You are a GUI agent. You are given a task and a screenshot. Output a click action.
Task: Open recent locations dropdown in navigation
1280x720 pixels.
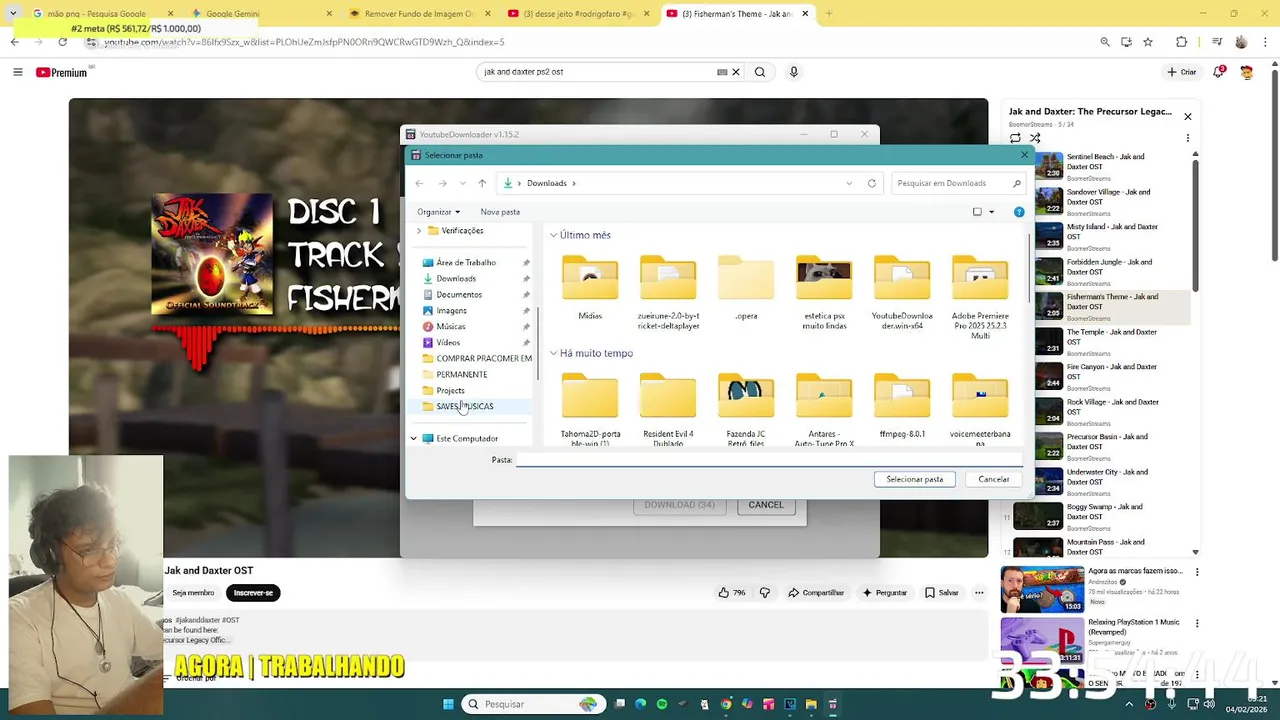point(462,183)
